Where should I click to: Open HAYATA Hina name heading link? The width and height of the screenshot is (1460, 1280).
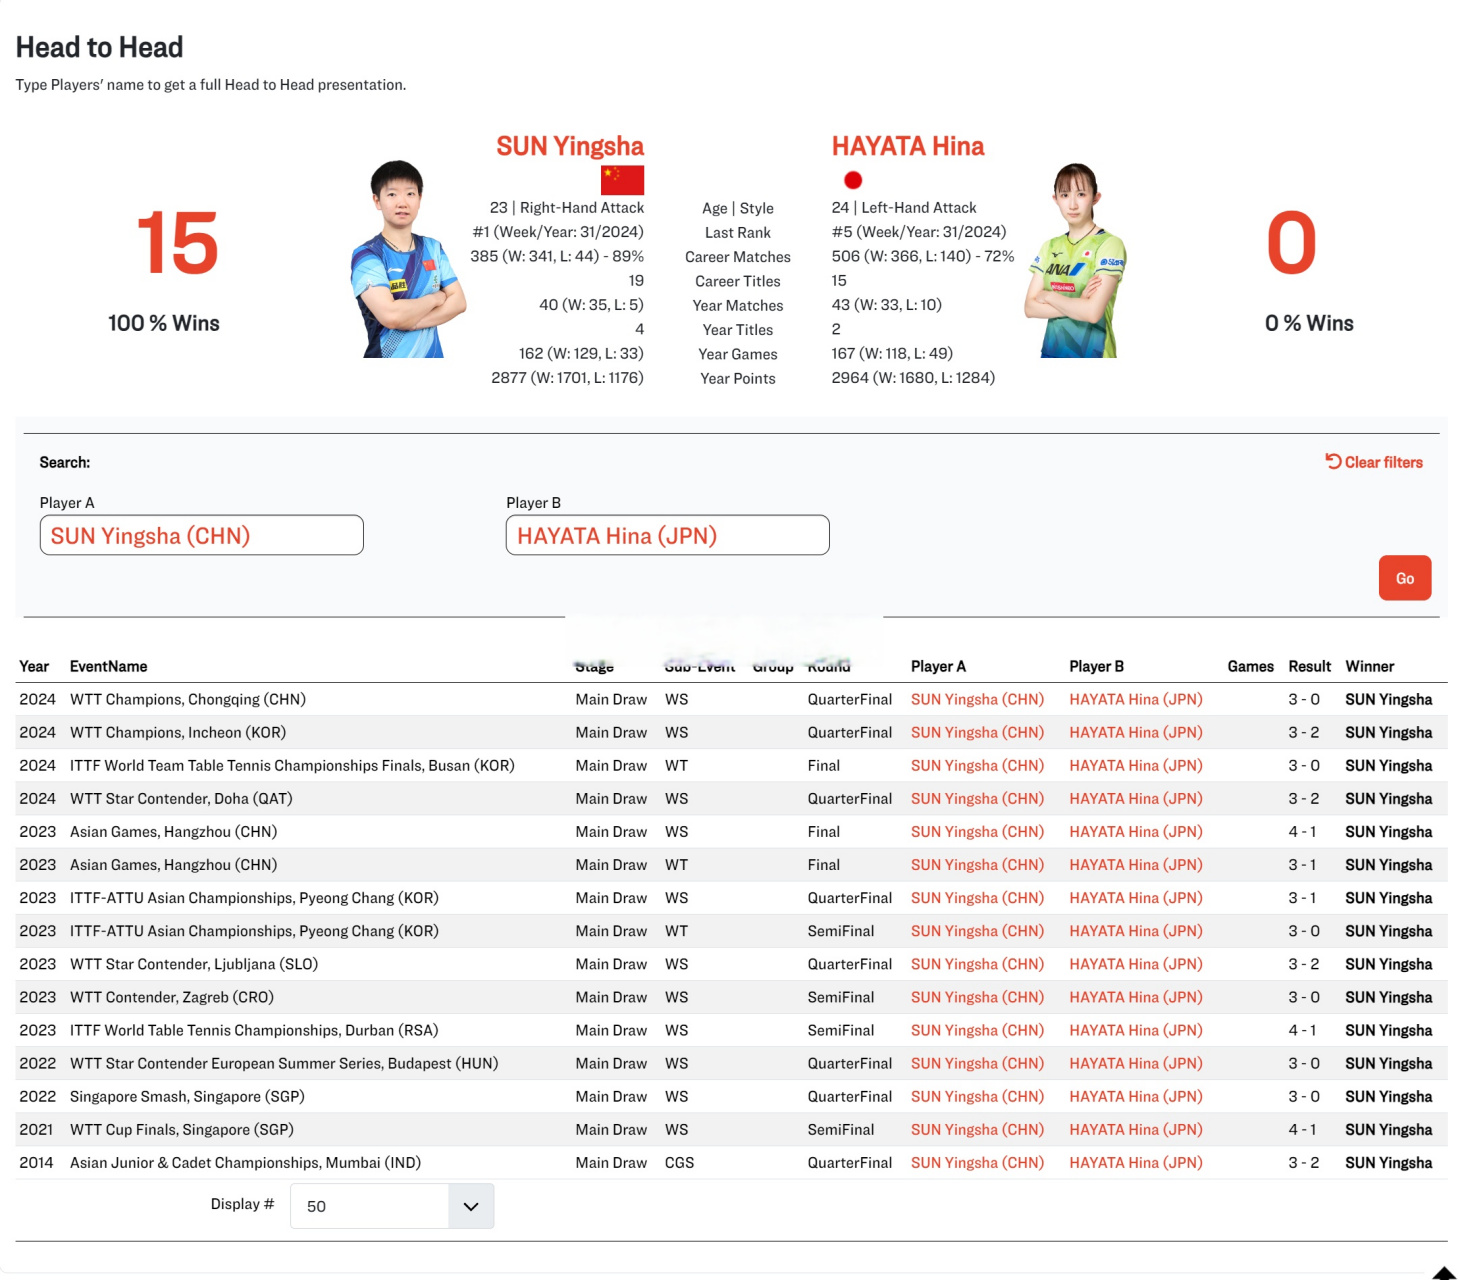tap(908, 146)
